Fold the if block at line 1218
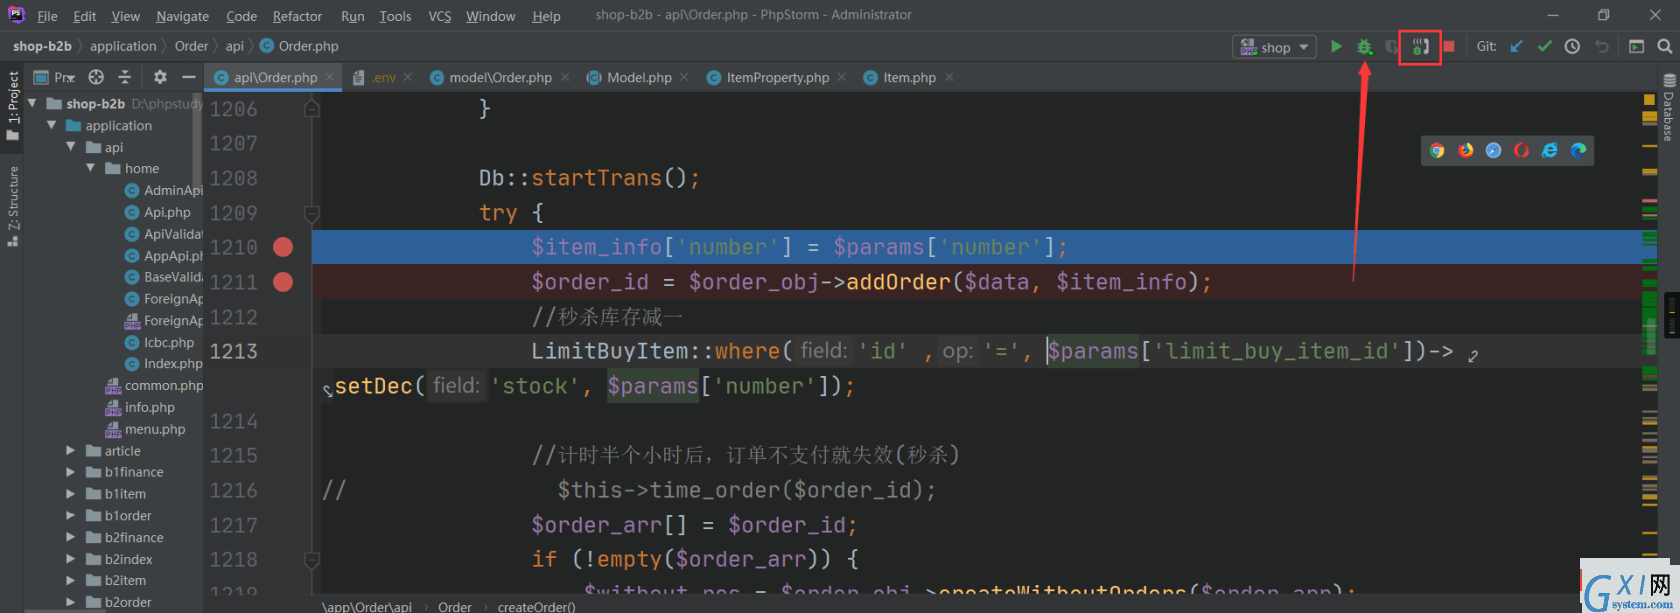Screen dimensions: 1680x613 coord(312,559)
